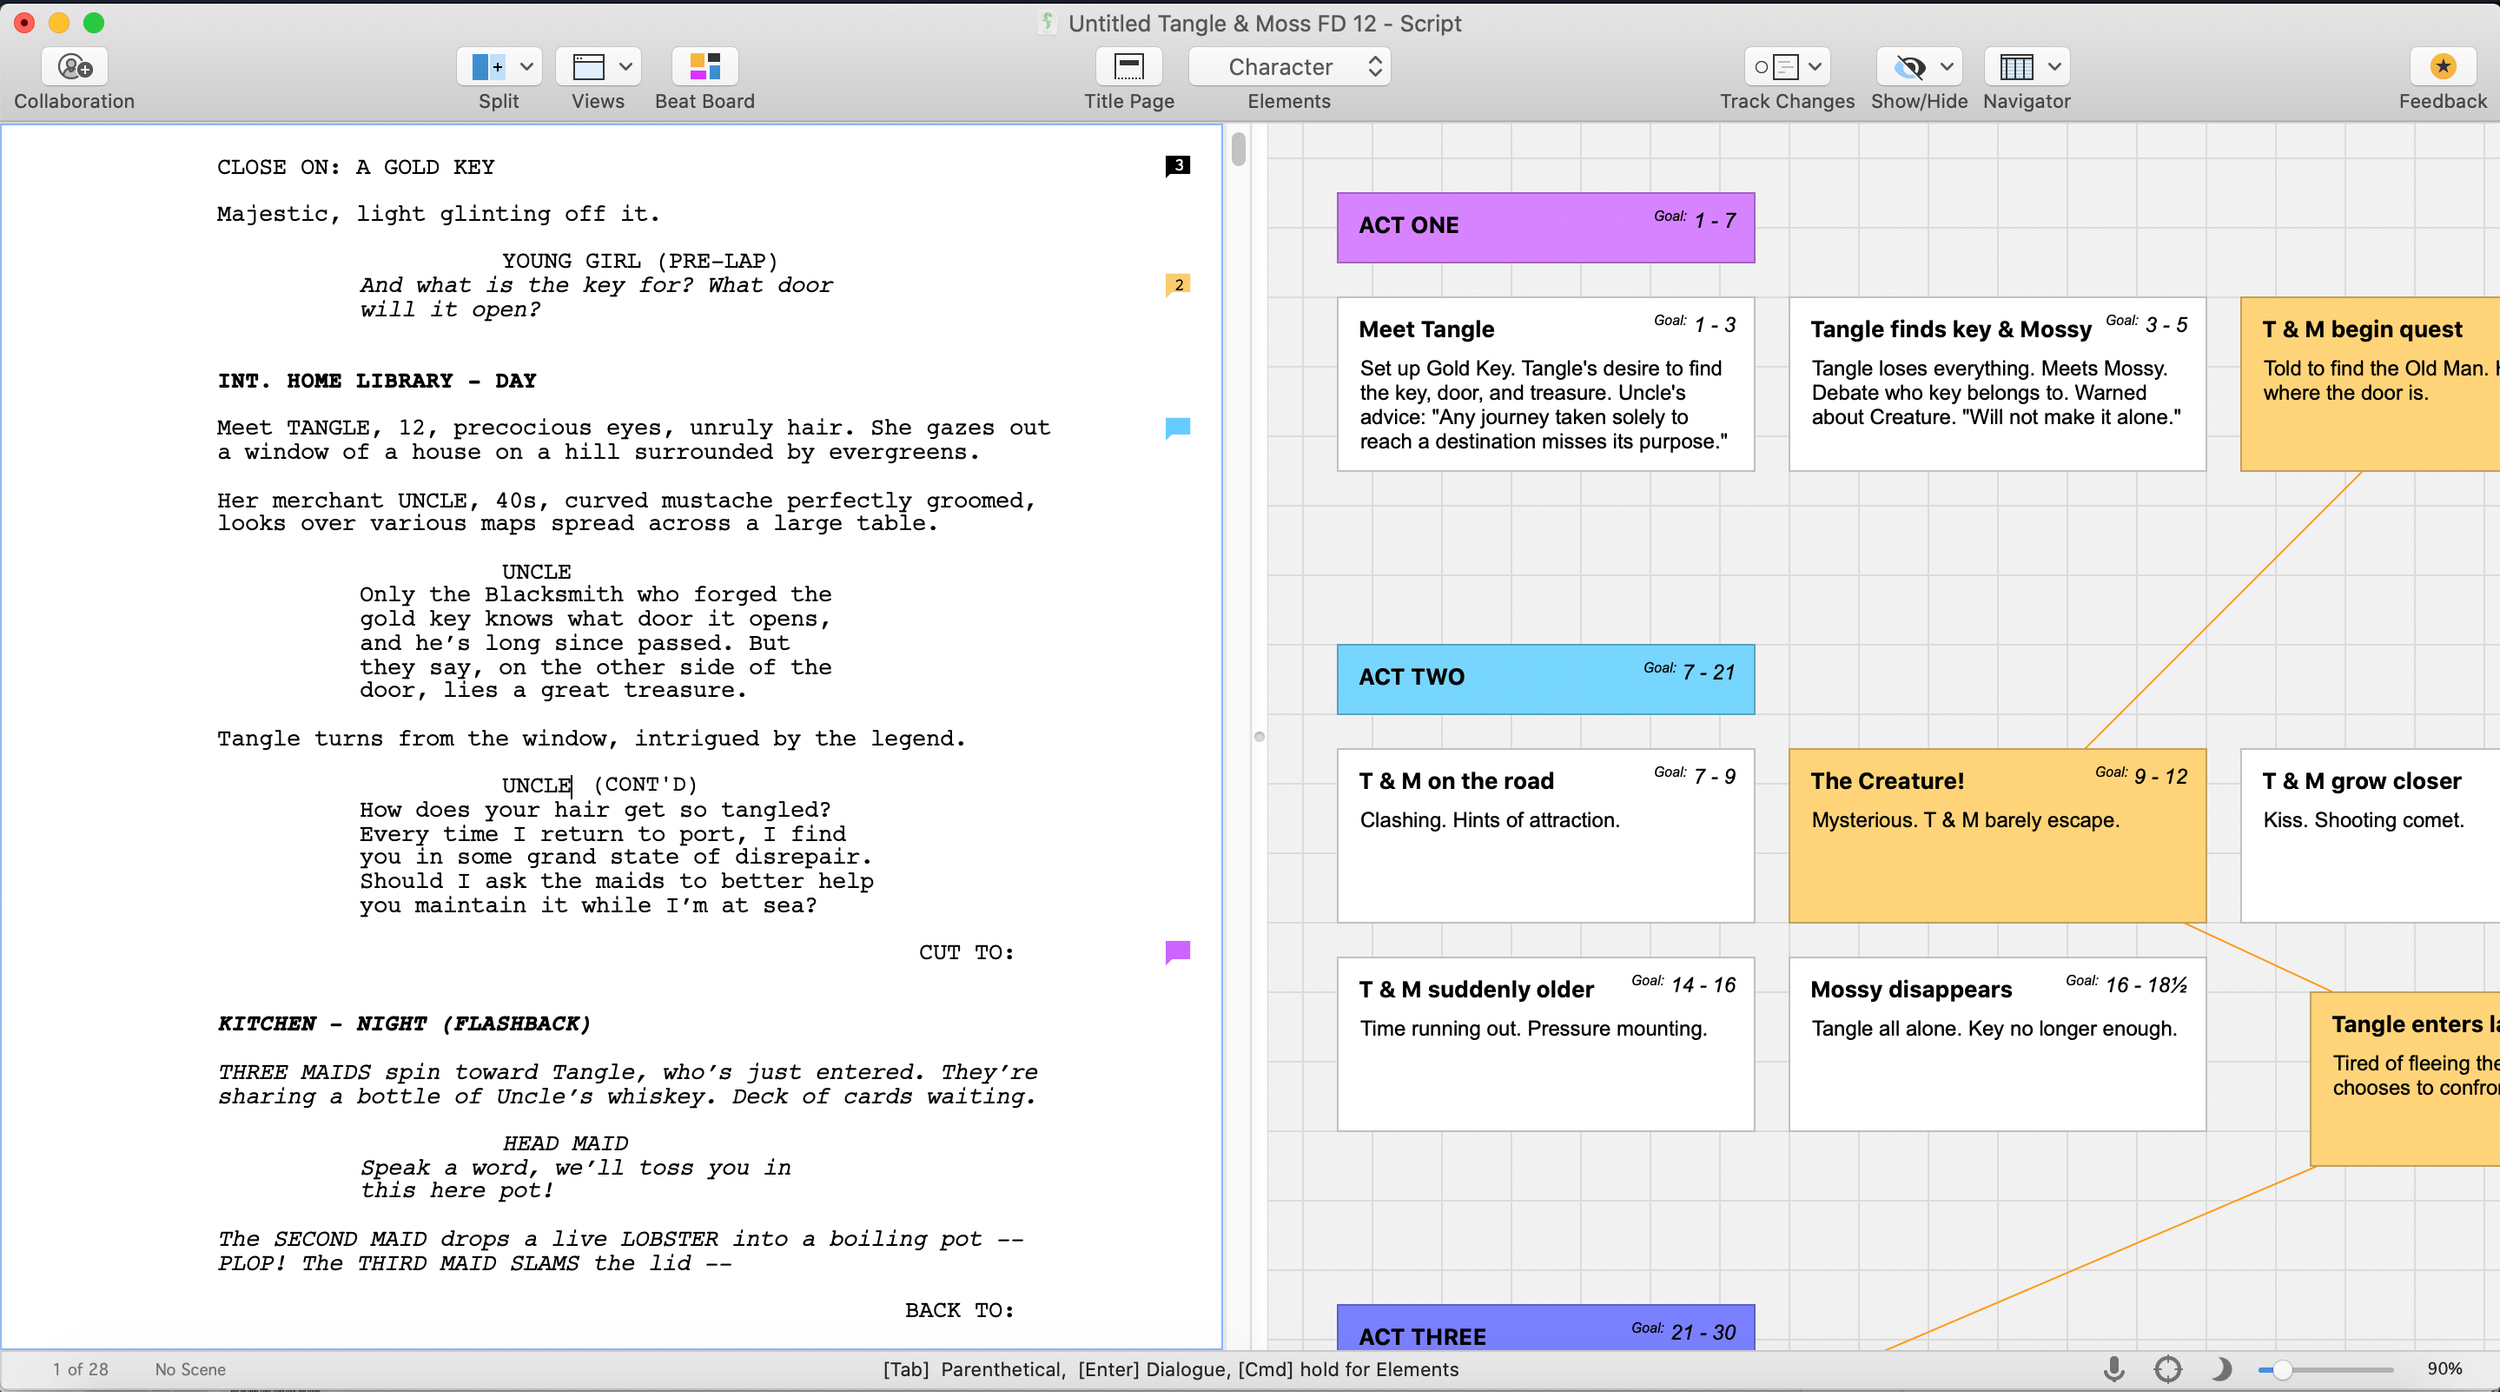Start dictation with the microphone icon

coord(2114,1369)
